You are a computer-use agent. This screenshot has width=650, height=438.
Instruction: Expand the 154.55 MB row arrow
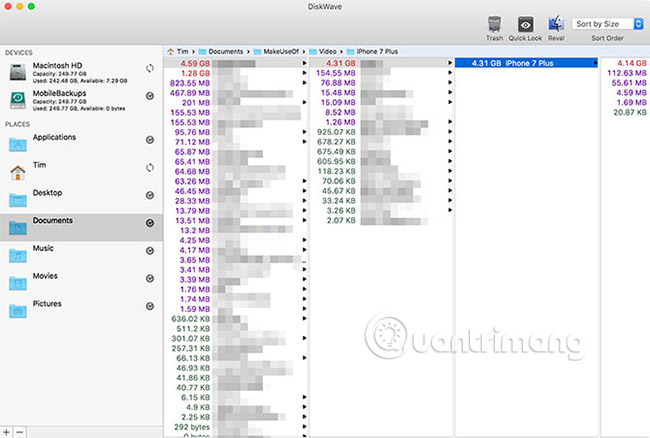click(x=450, y=73)
